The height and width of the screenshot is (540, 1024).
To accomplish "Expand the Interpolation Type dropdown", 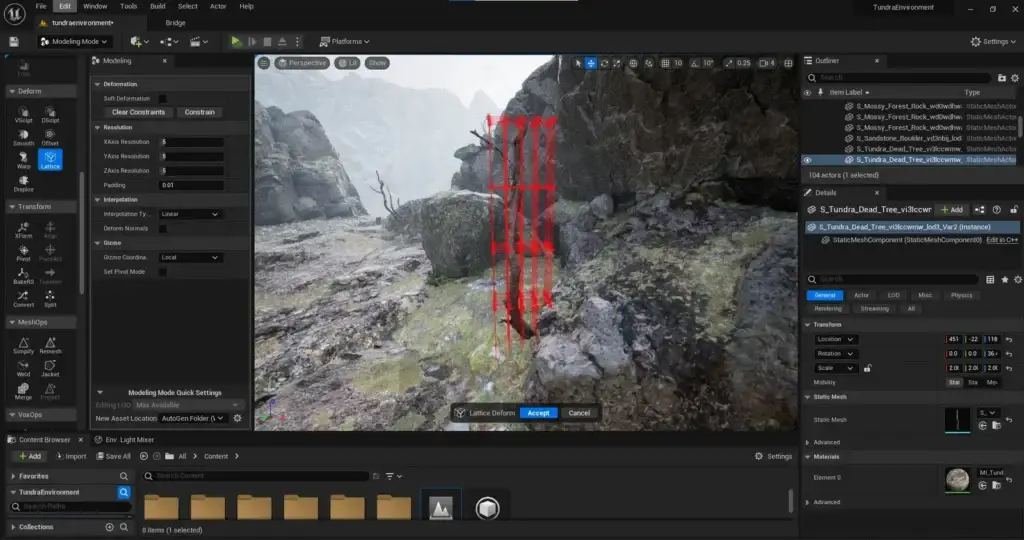I will click(x=190, y=214).
